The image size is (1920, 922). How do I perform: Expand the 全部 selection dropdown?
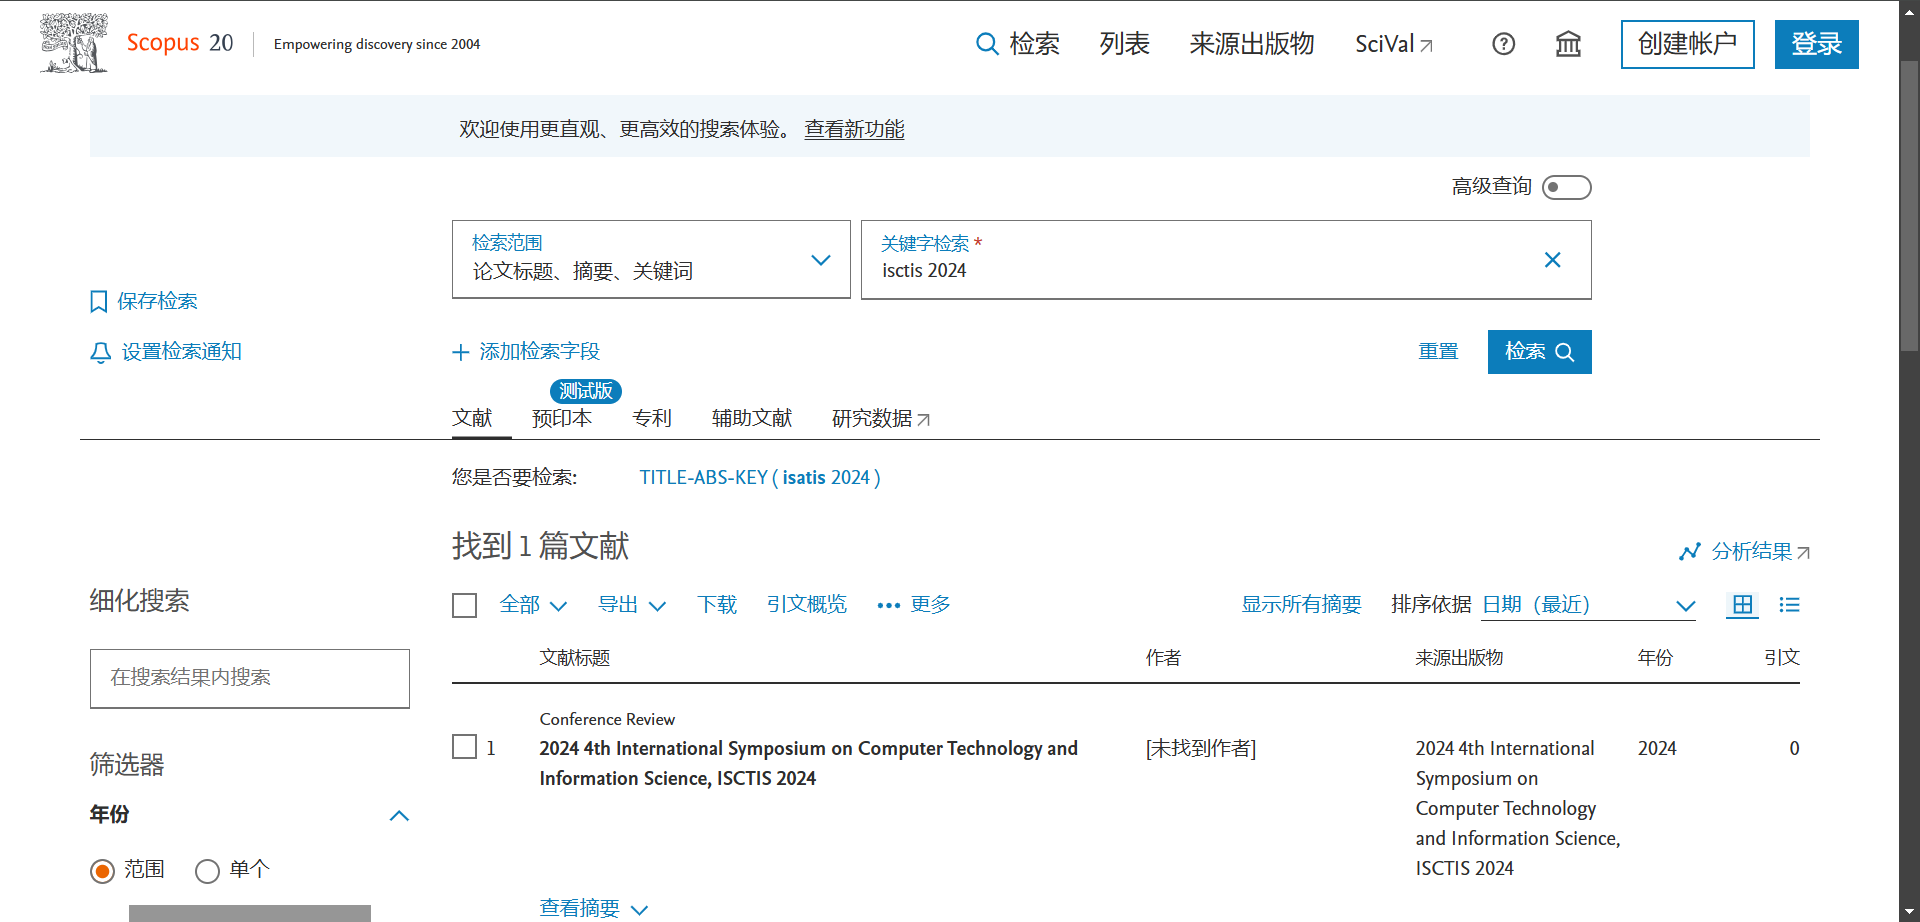pyautogui.click(x=533, y=605)
